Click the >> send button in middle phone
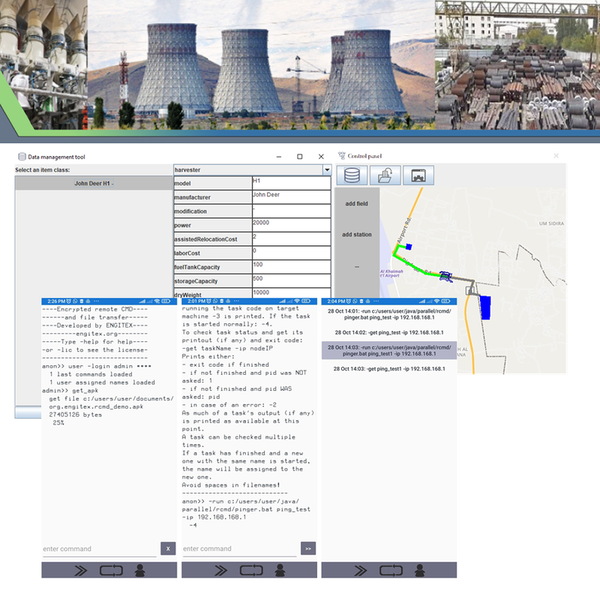Image resolution: width=600 pixels, height=600 pixels. 308,548
